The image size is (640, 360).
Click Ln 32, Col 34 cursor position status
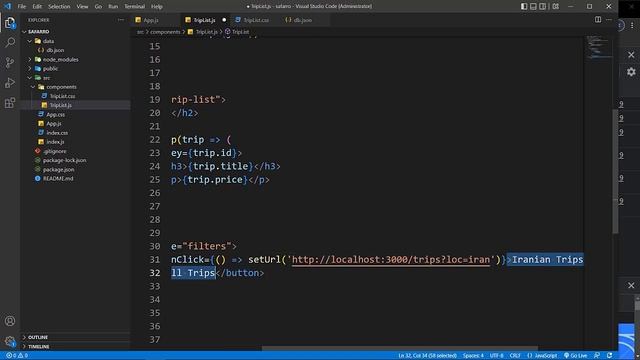[427, 356]
